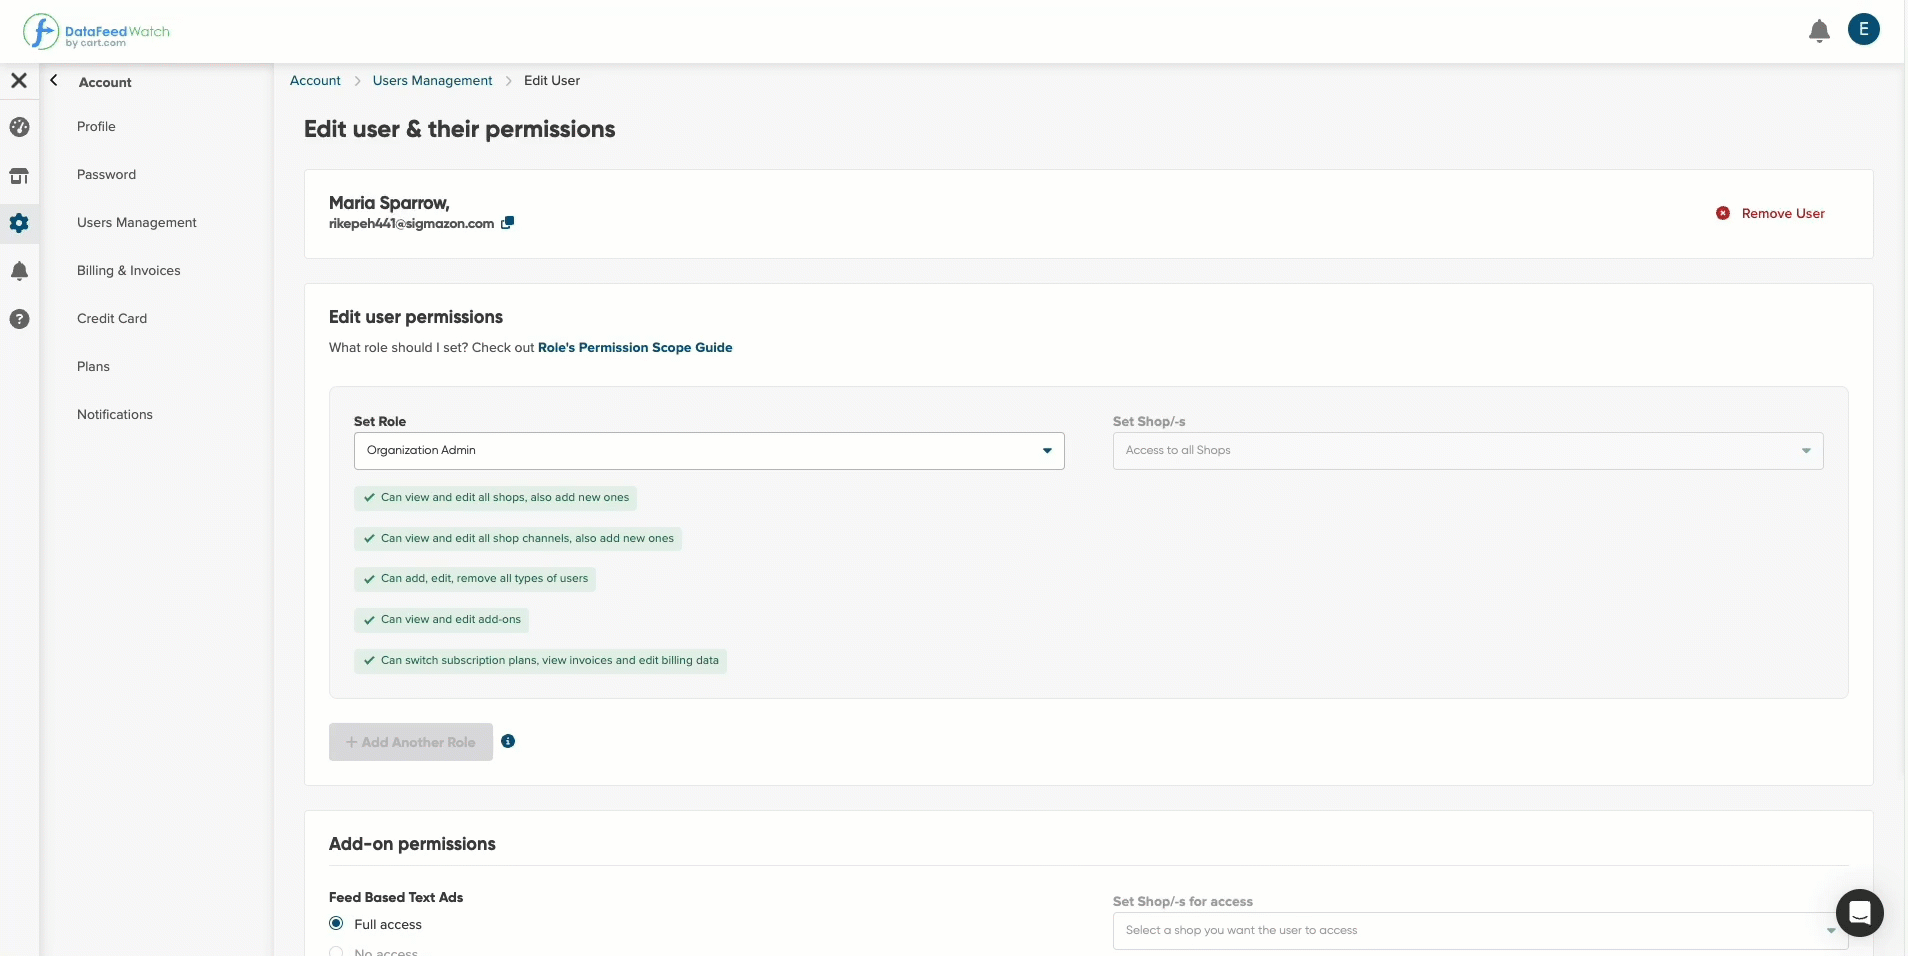The image size is (1908, 956).
Task: Click Users Management breadcrumb link
Action: point(432,81)
